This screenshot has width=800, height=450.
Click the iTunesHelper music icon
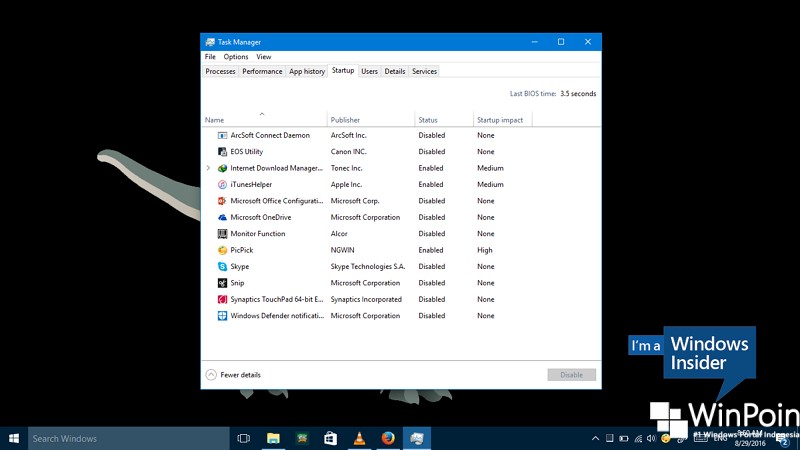tap(222, 184)
